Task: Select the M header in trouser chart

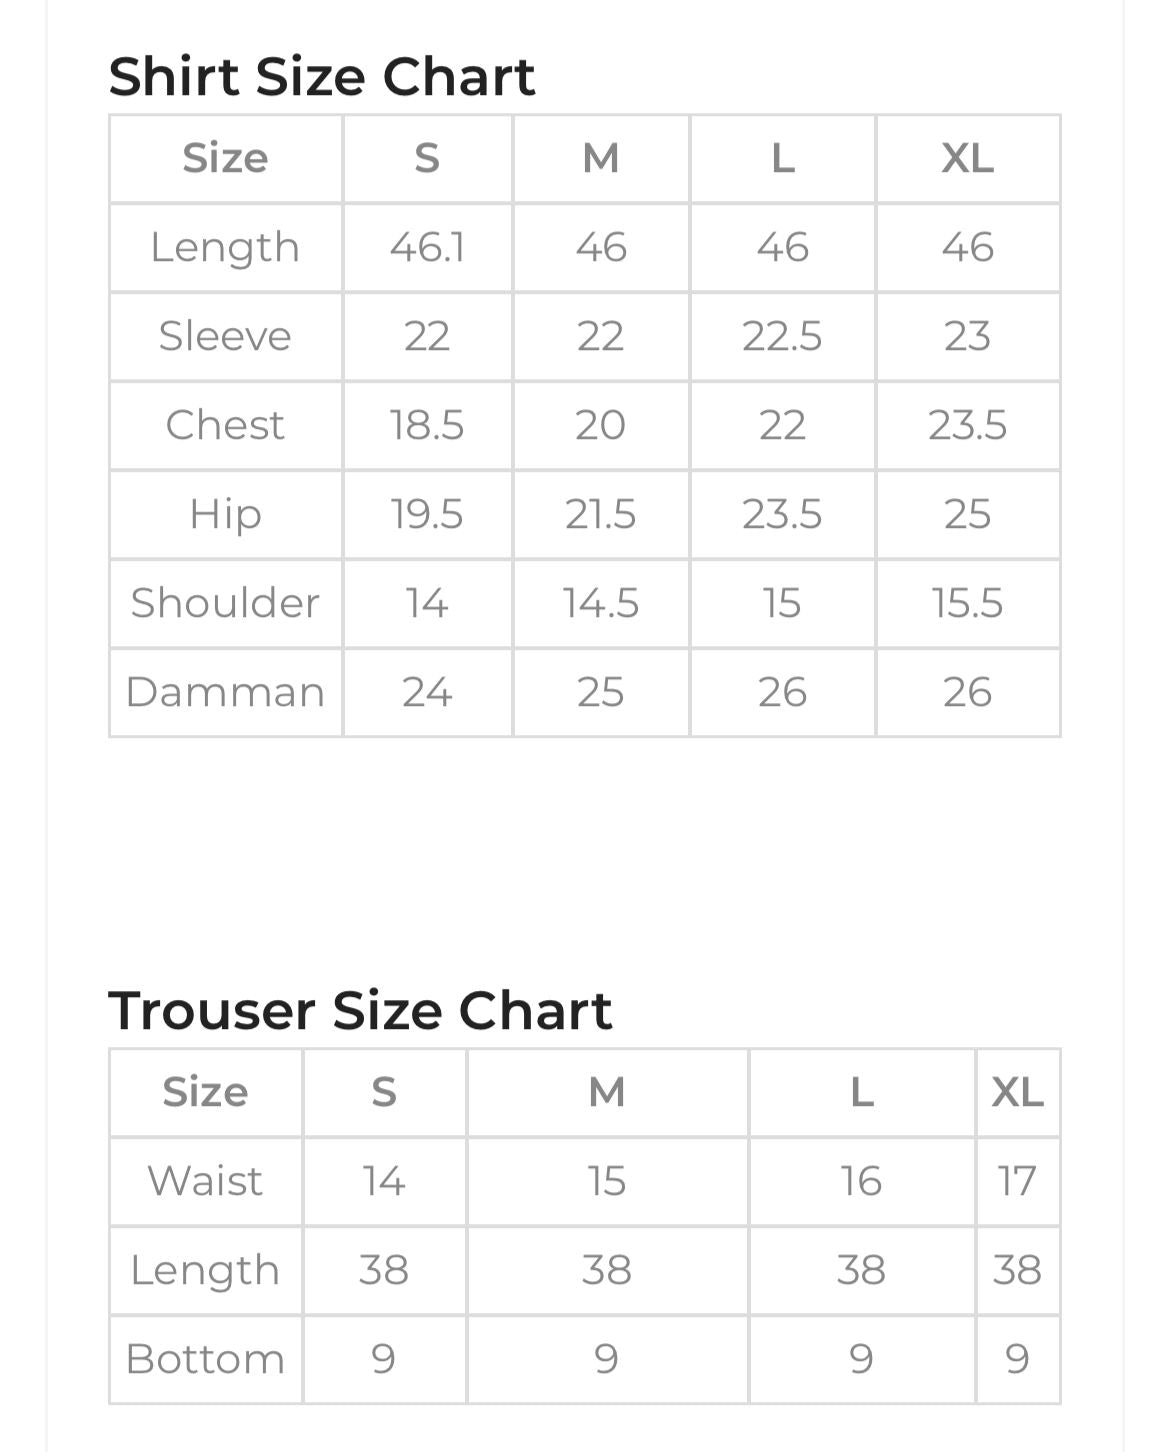Action: click(607, 1092)
